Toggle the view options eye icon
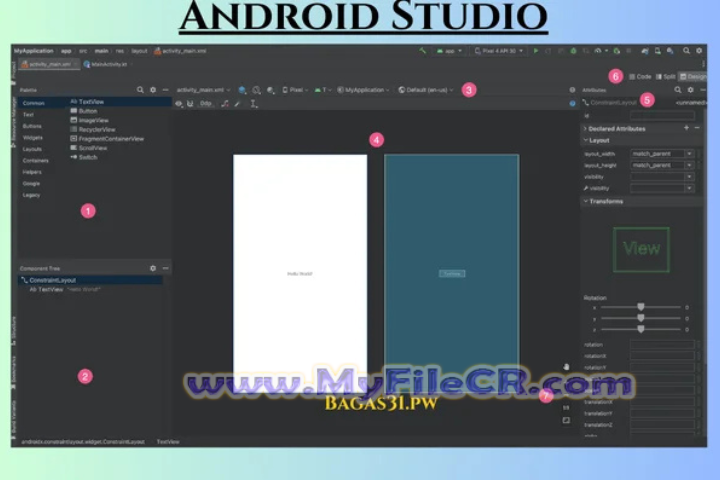720x480 pixels. point(179,104)
